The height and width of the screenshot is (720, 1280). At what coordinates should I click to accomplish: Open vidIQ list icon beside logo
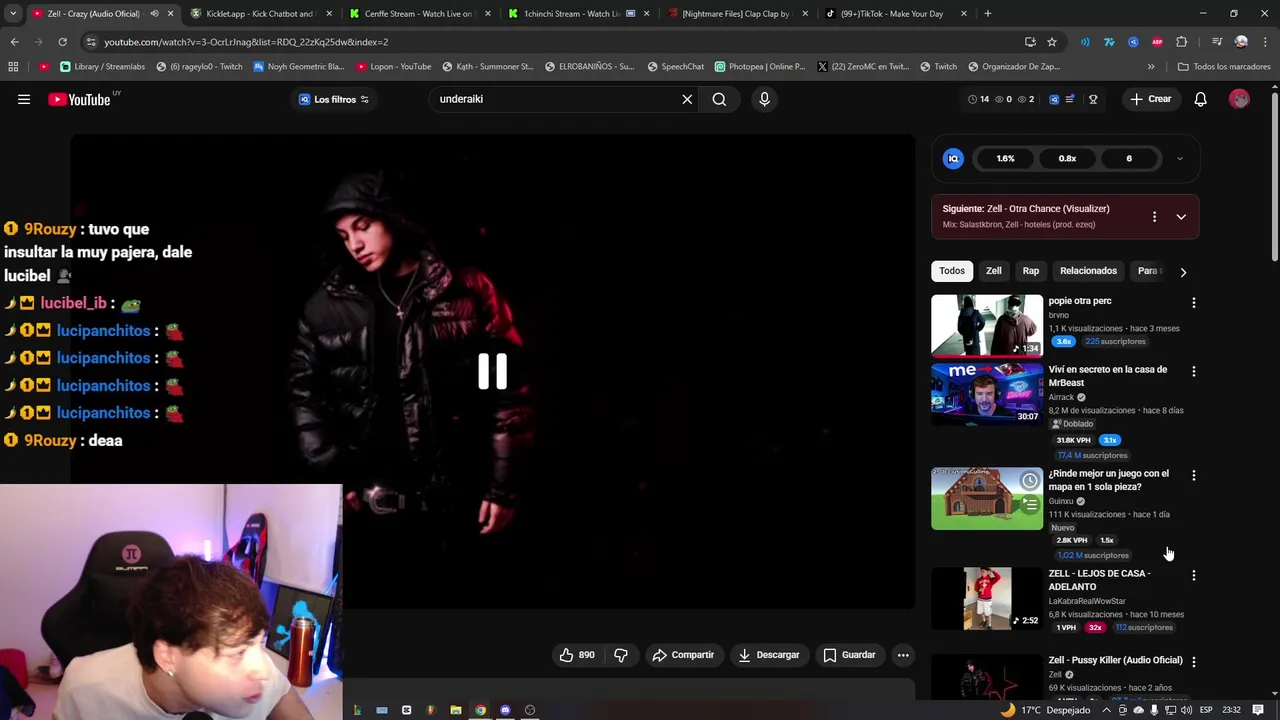coord(1070,99)
